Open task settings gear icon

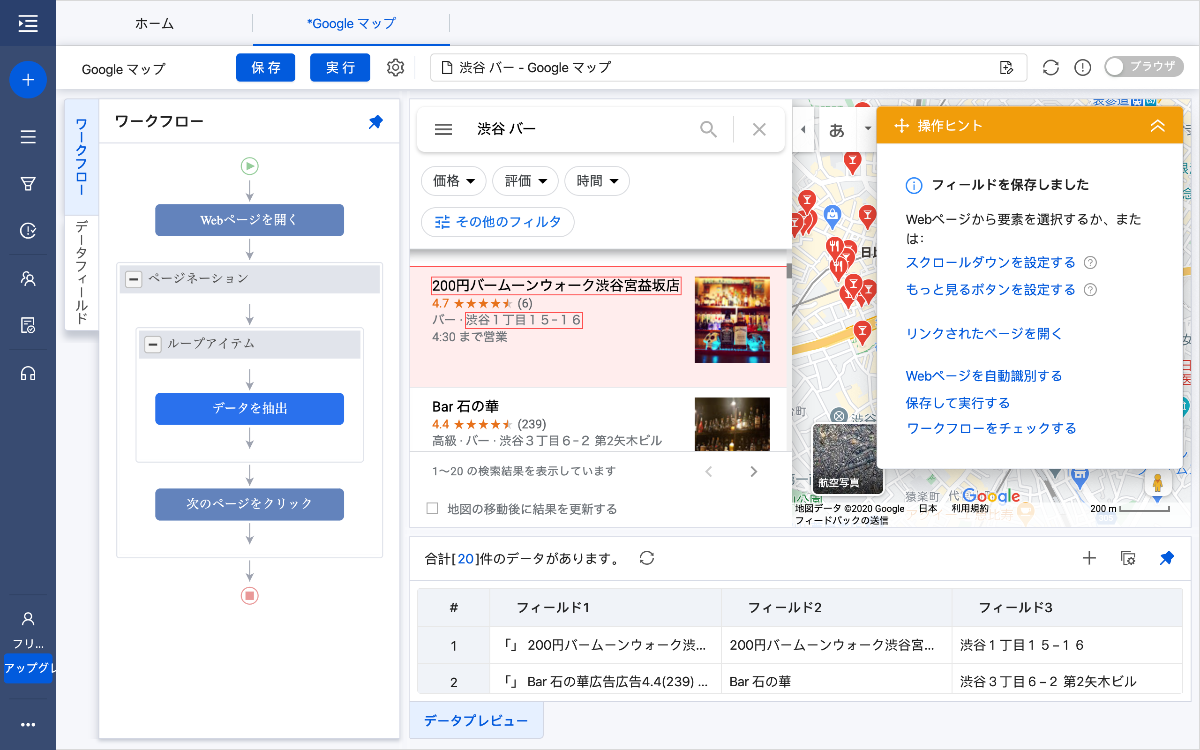click(395, 68)
